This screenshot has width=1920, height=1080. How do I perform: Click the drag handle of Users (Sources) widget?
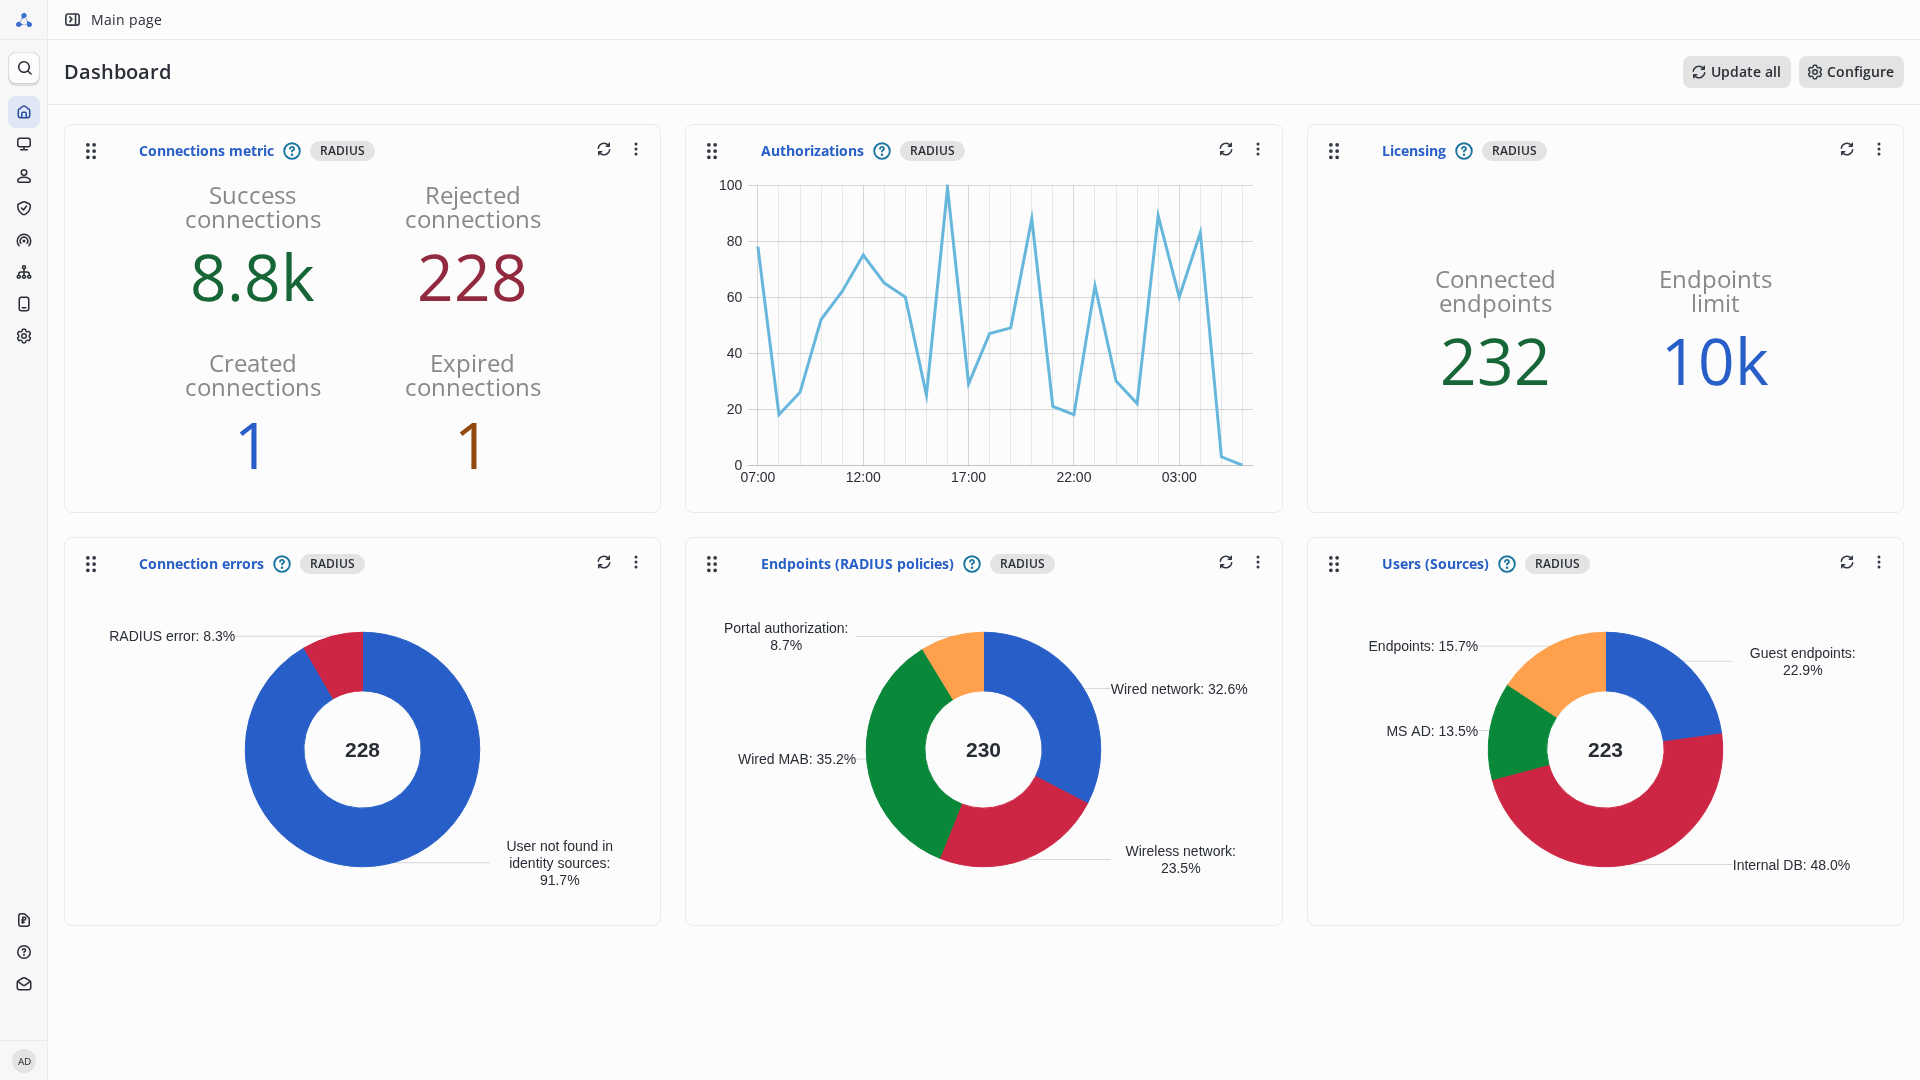1333,564
